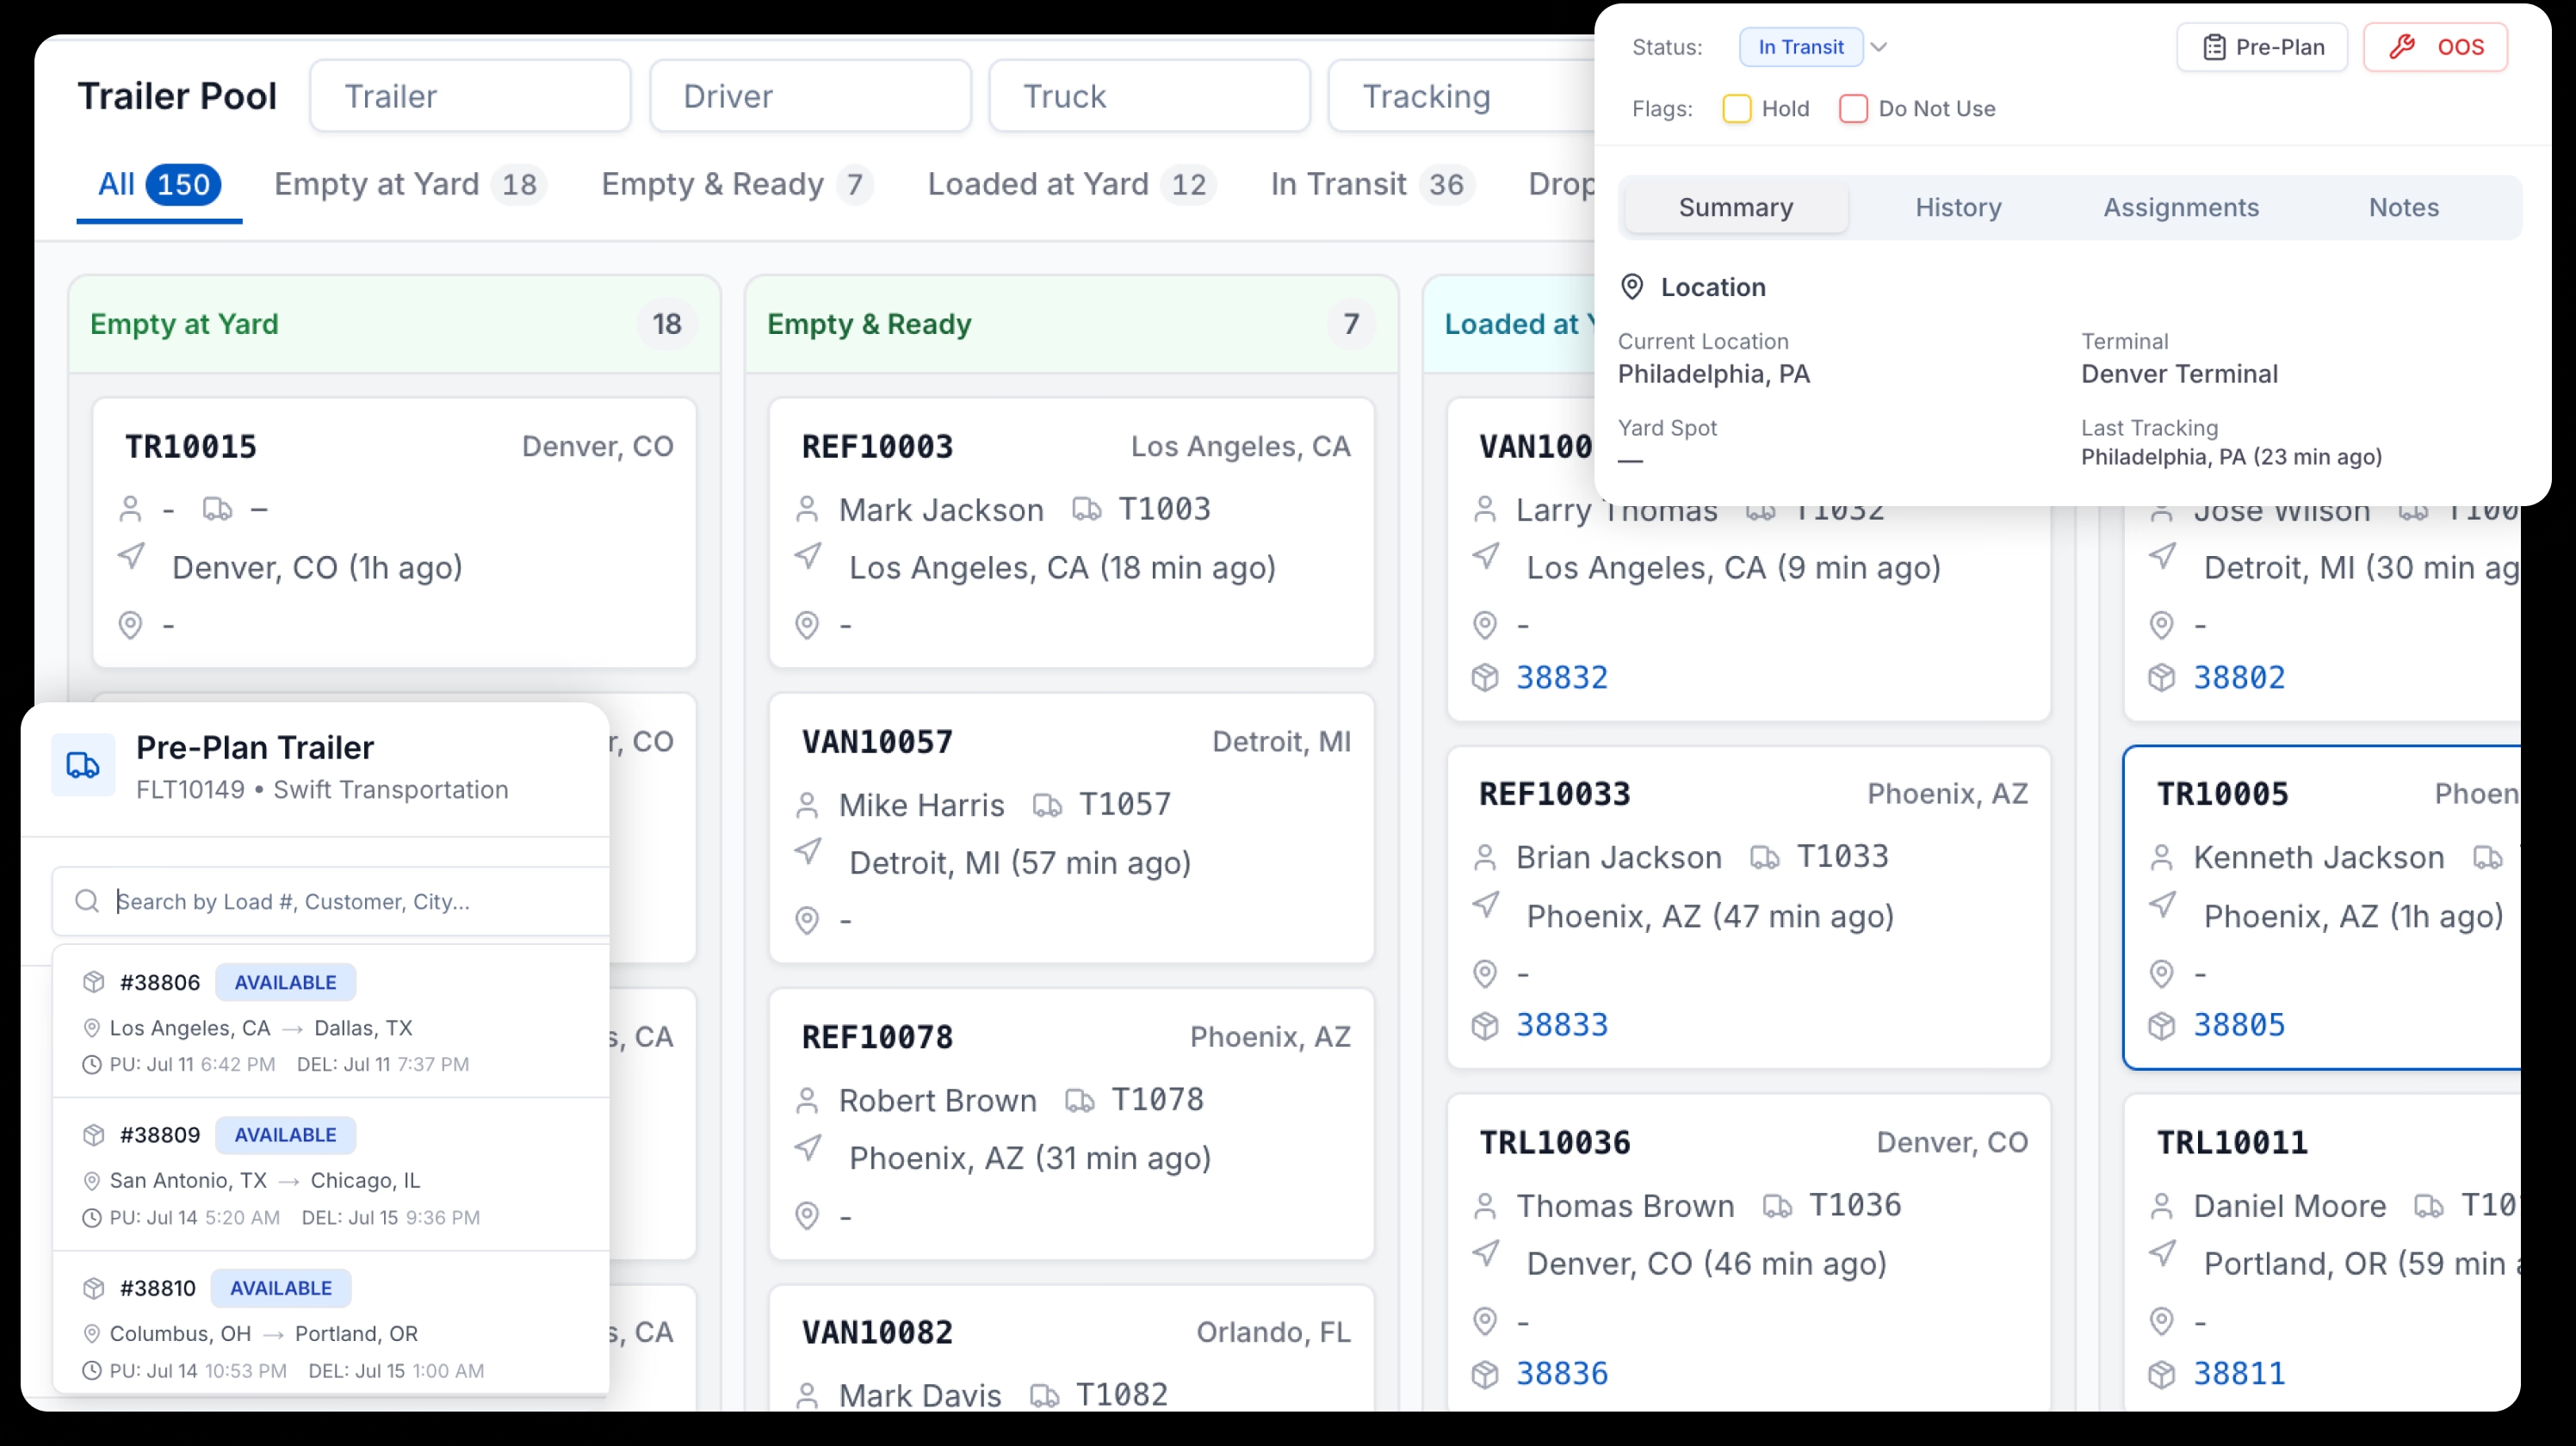Open trailer card TR10015
The width and height of the screenshot is (2576, 1446).
click(394, 532)
